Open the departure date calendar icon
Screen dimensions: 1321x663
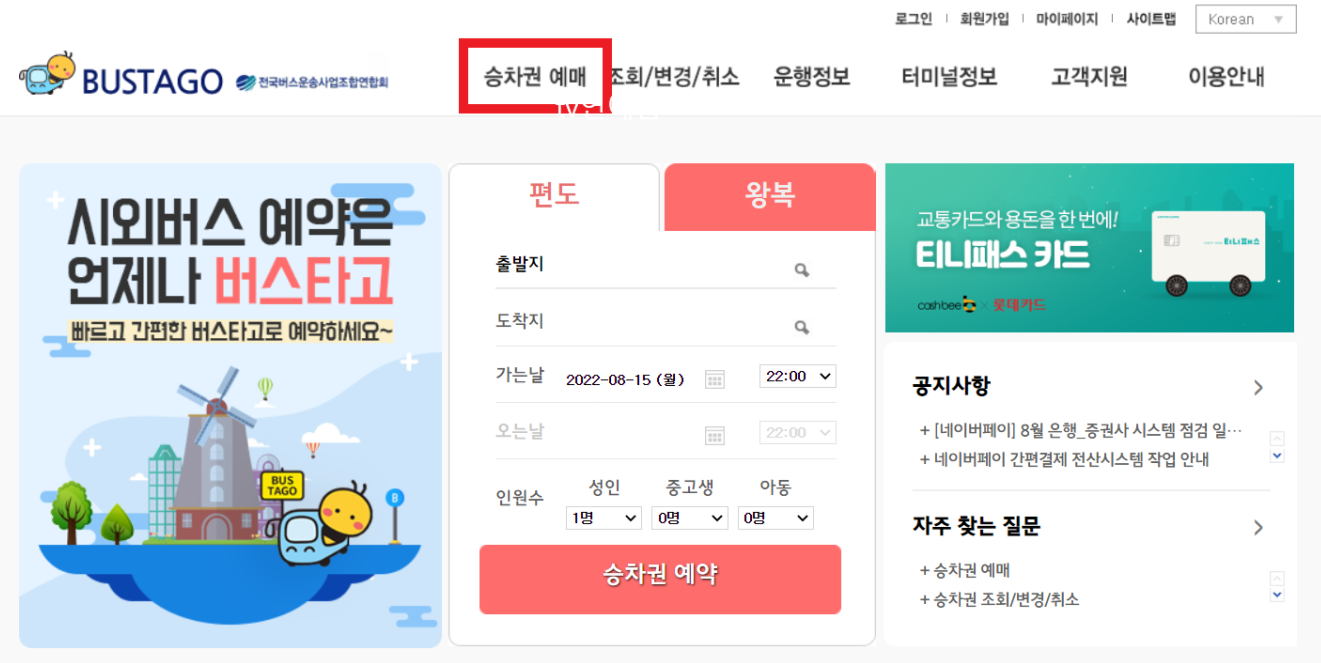pos(714,378)
